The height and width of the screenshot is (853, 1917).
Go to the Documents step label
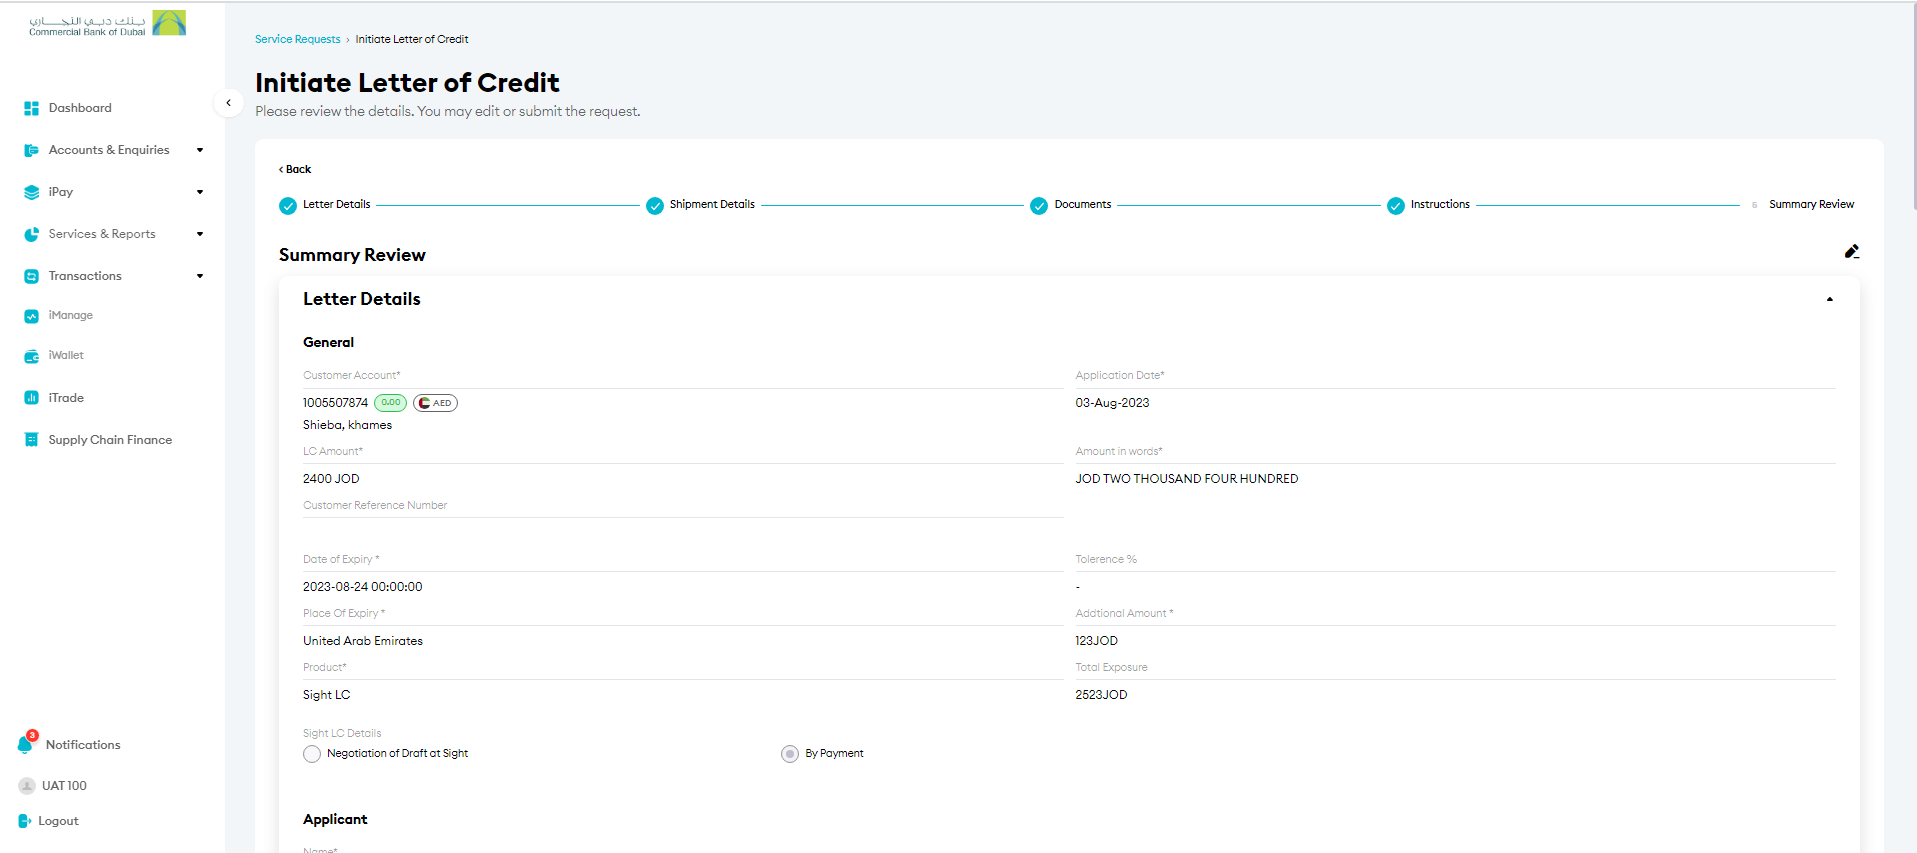pyautogui.click(x=1083, y=205)
